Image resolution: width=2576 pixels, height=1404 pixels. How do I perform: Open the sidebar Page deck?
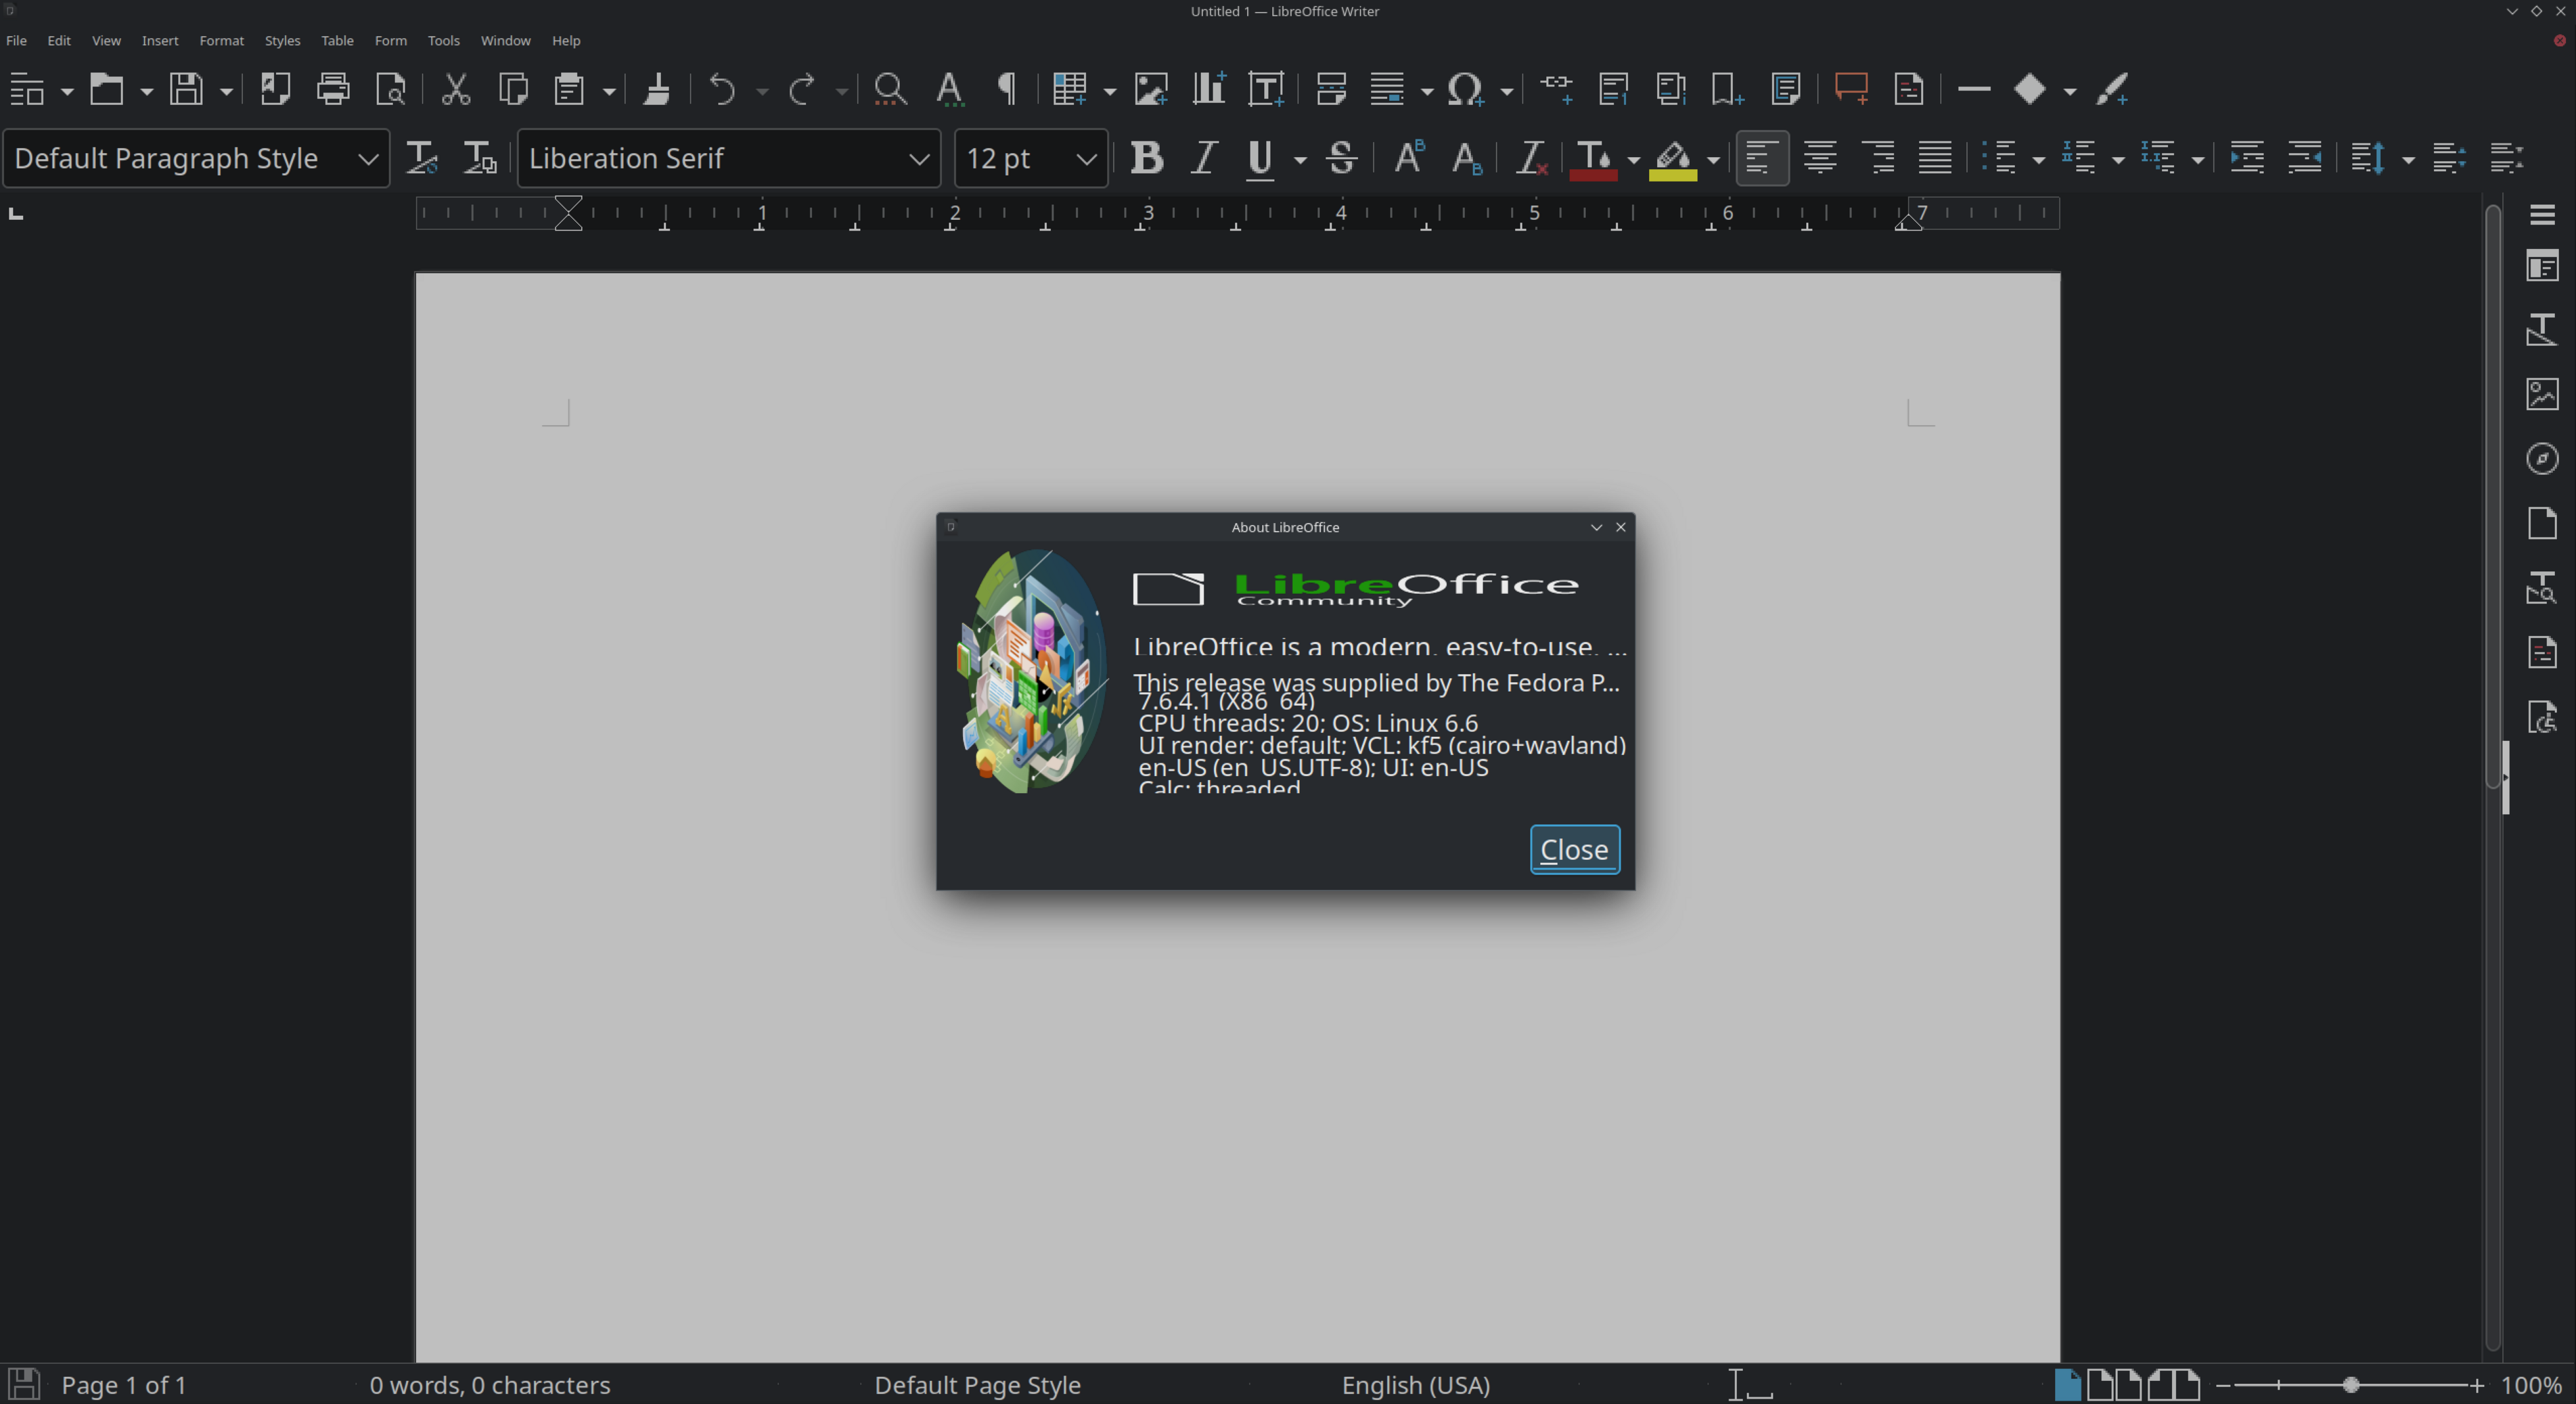click(x=2542, y=523)
